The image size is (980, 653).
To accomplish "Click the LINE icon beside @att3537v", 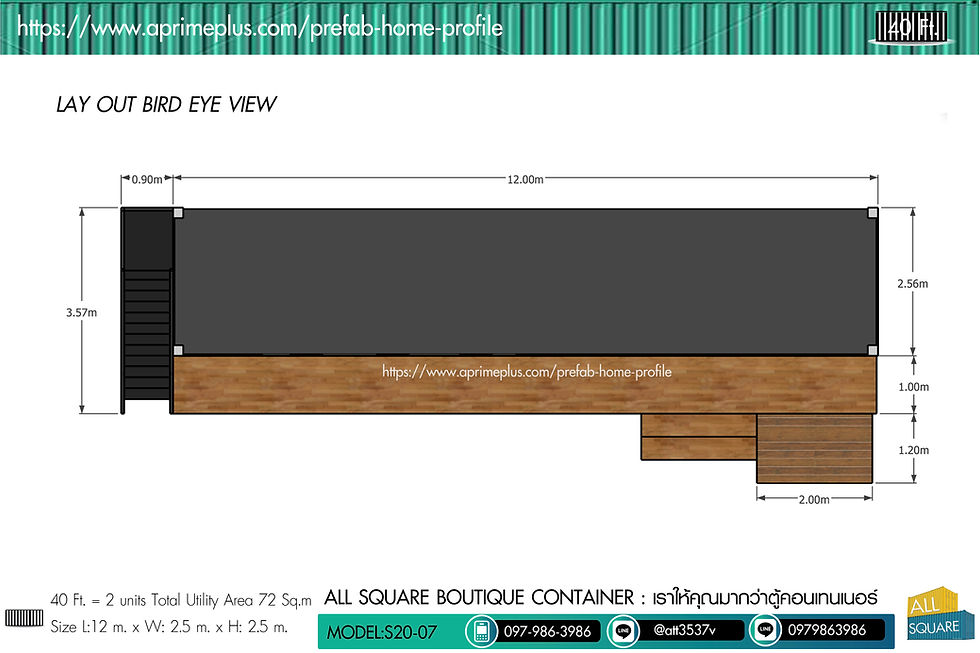I will point(623,631).
